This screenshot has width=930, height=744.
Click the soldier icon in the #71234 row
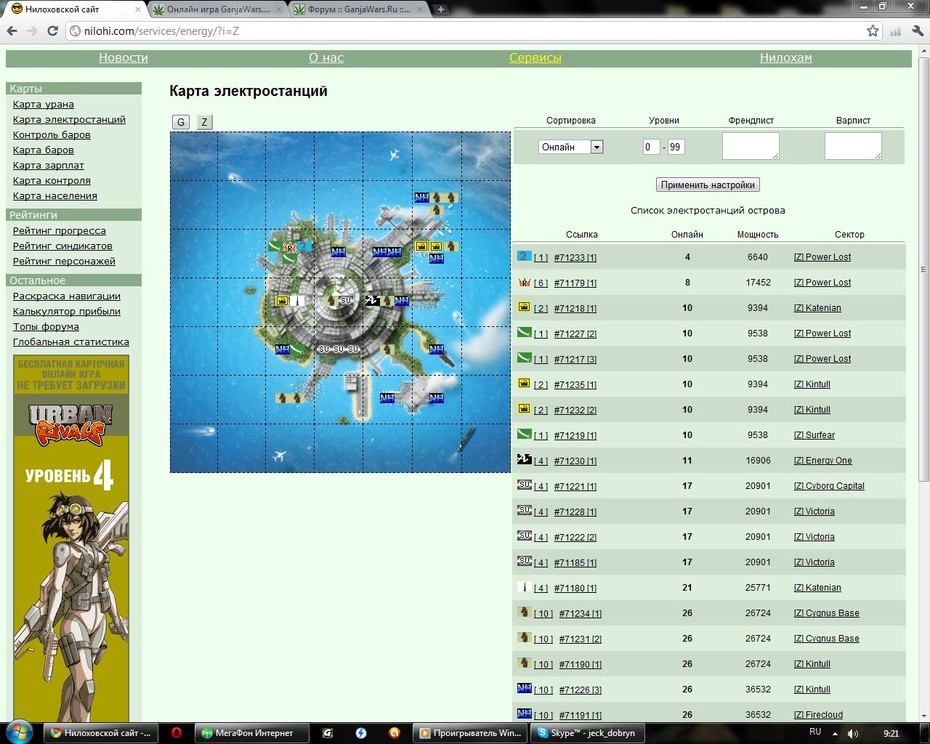(x=524, y=612)
